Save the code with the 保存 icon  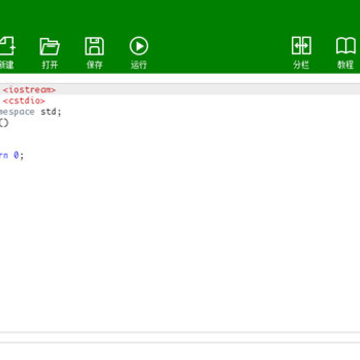pyautogui.click(x=94, y=46)
